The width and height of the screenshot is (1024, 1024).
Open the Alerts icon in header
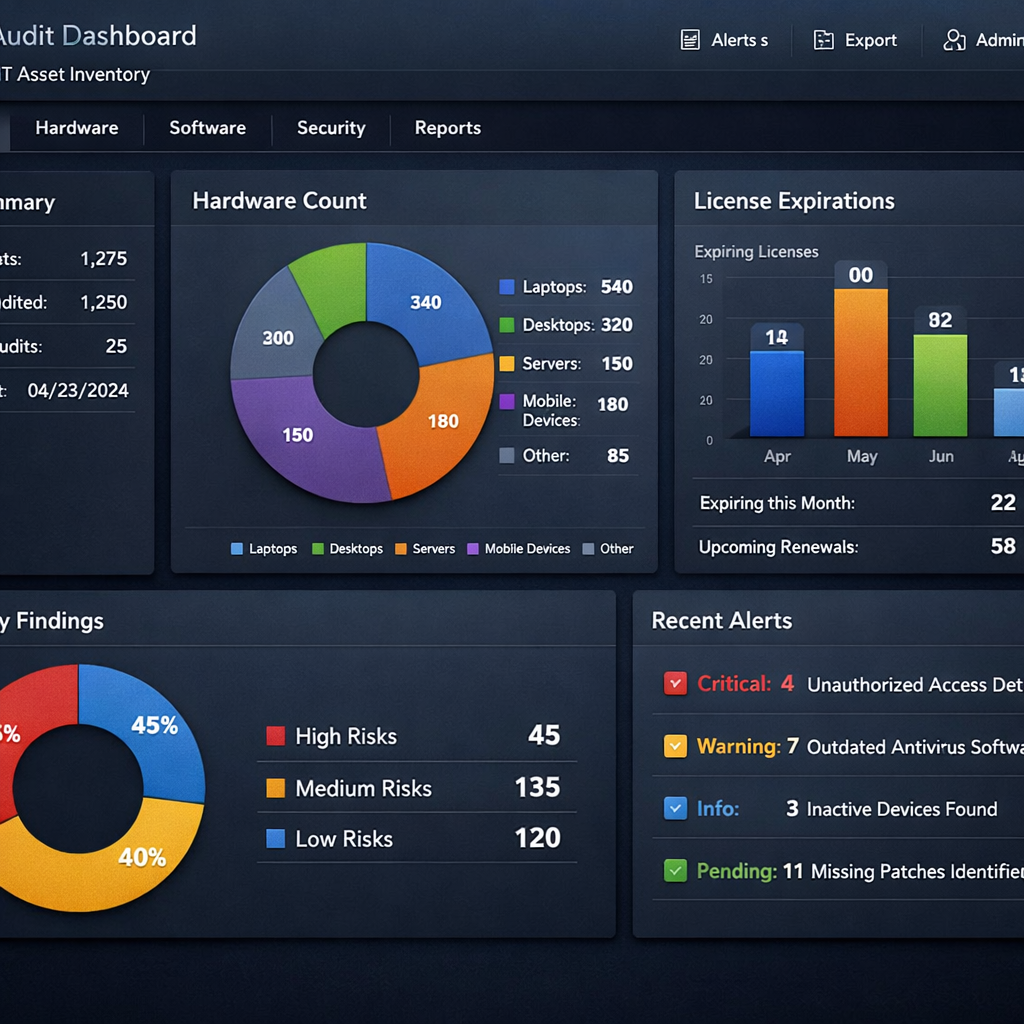coord(690,40)
